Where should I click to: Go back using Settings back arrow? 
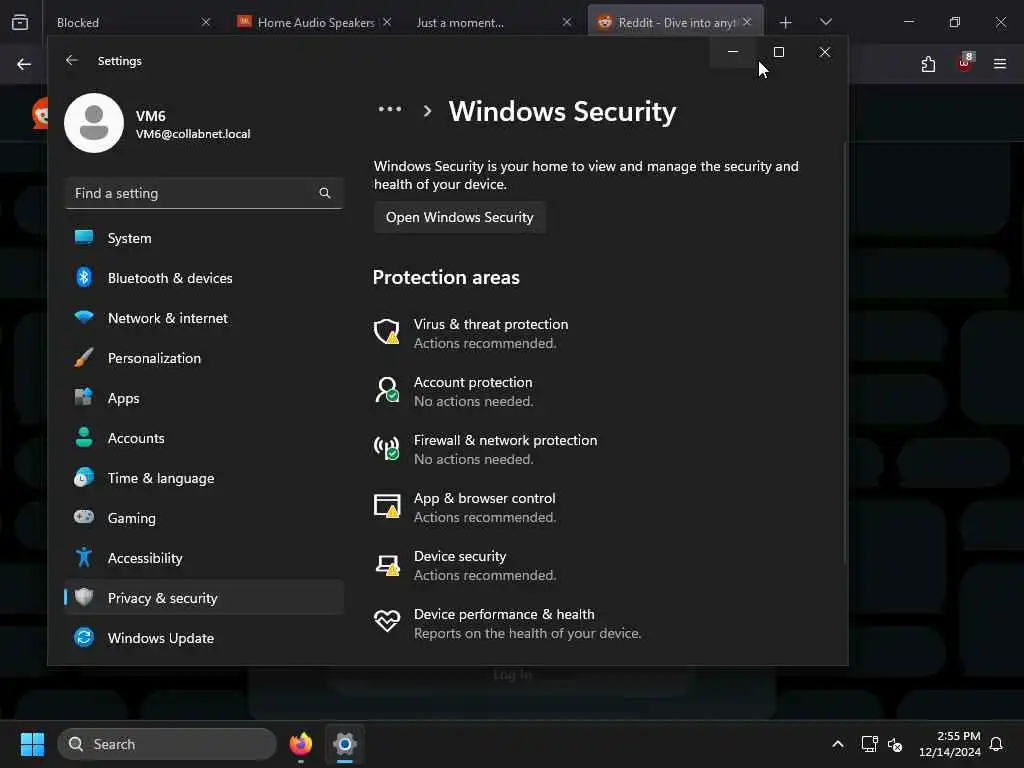tap(72, 60)
